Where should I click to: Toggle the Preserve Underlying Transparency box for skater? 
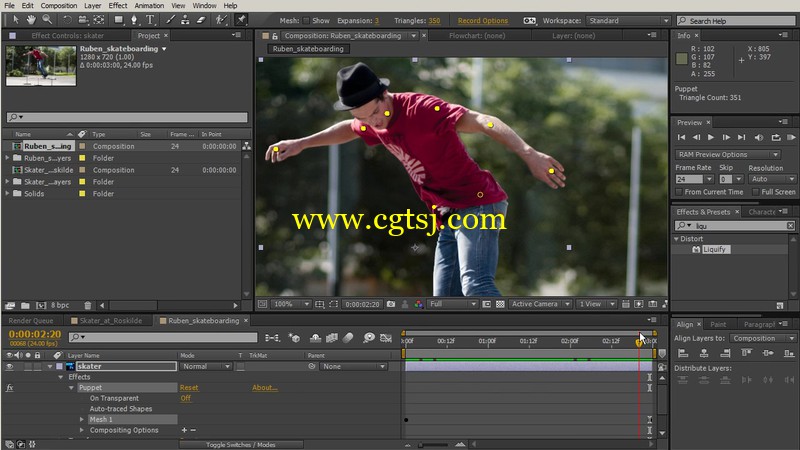(240, 366)
